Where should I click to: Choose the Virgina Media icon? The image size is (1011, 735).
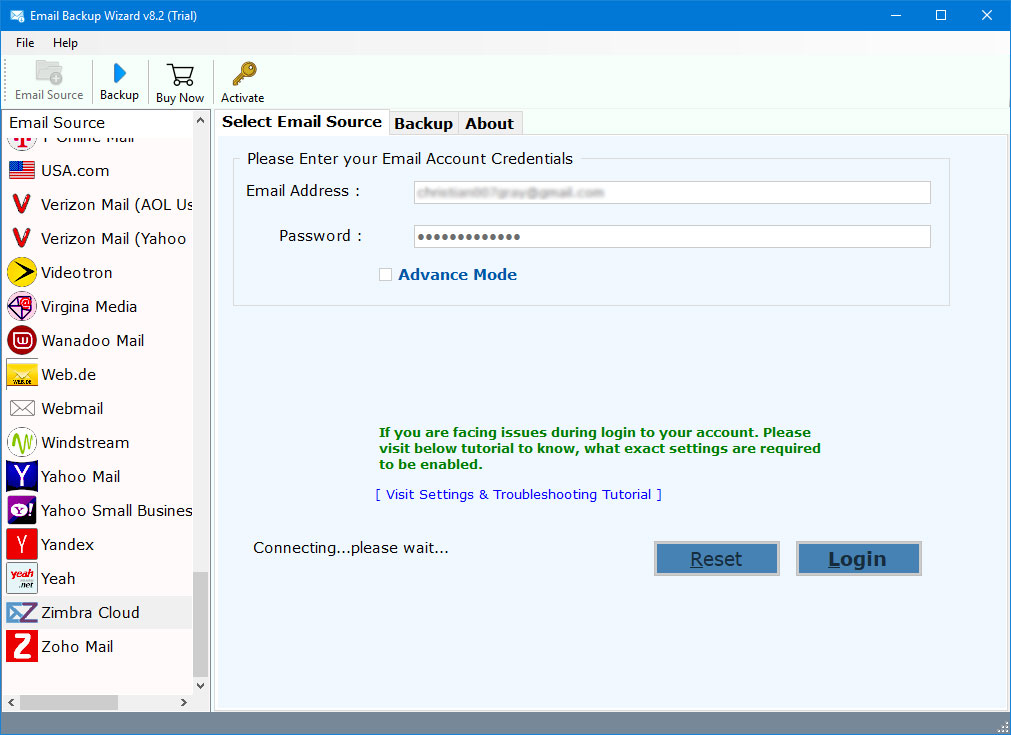coord(22,306)
